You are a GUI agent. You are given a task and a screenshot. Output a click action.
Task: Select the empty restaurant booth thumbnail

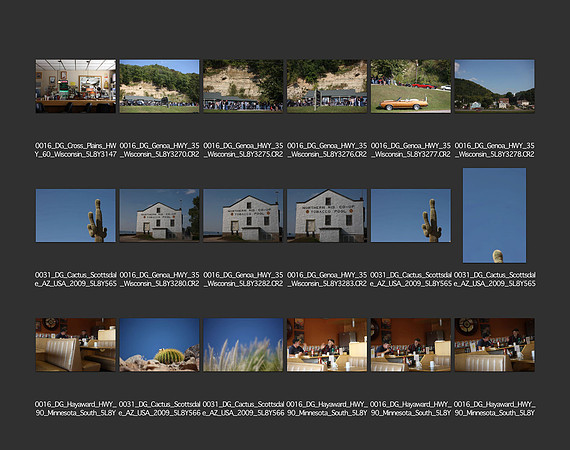tap(76, 345)
